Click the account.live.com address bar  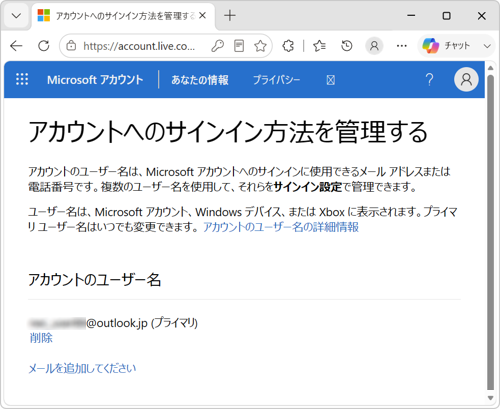139,46
